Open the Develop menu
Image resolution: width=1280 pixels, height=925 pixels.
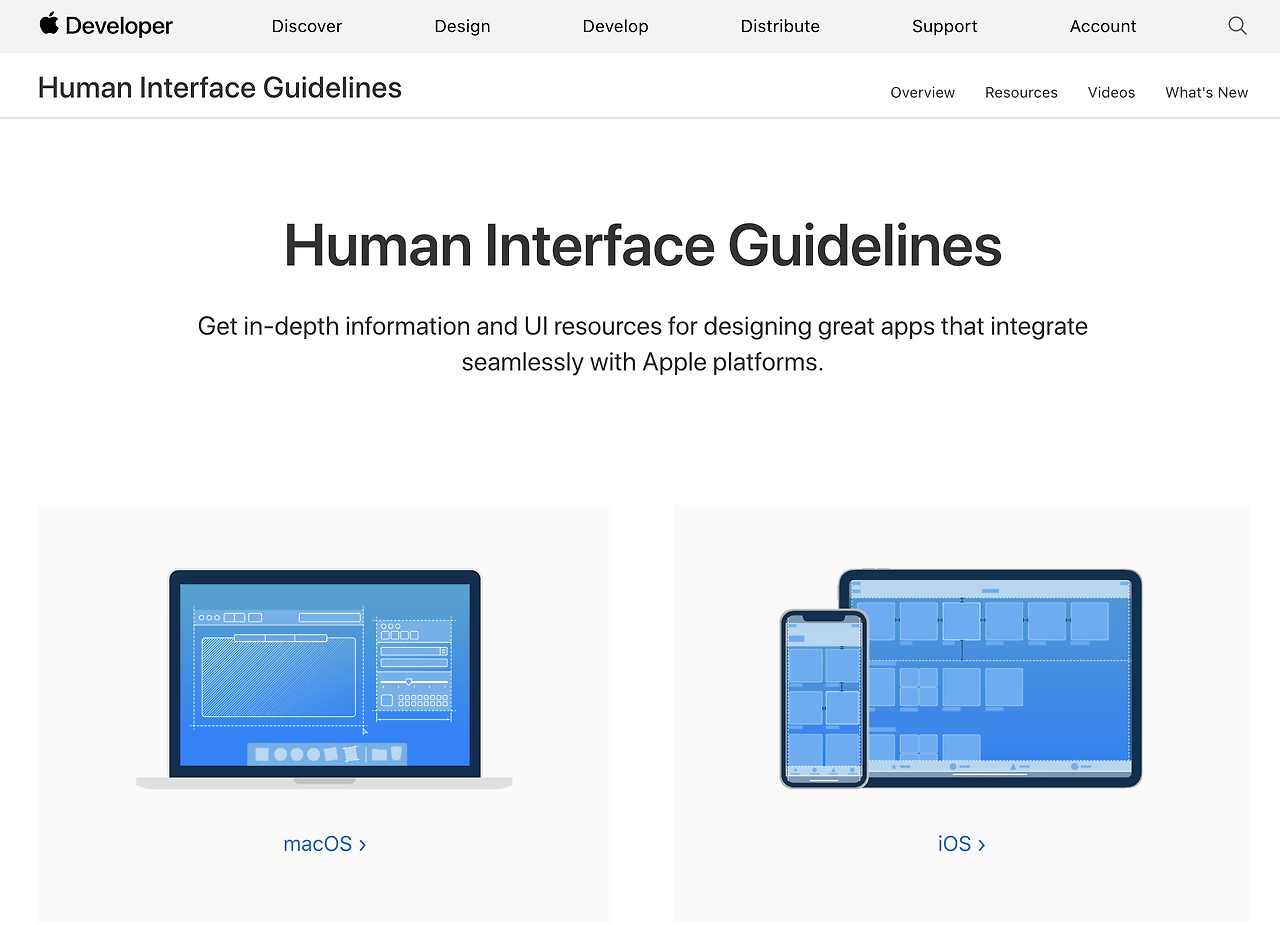(x=615, y=27)
